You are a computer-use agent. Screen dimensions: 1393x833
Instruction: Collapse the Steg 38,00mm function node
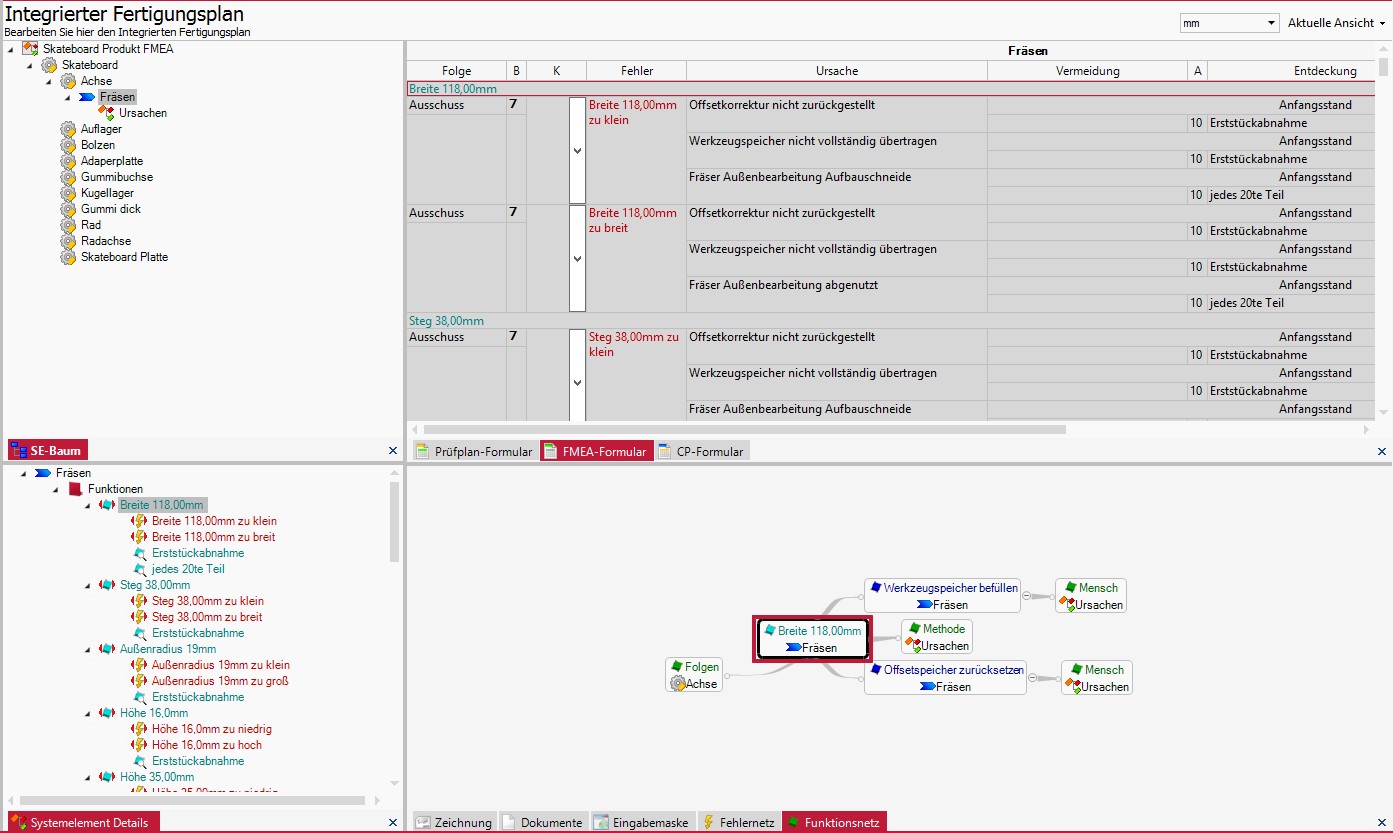87,585
